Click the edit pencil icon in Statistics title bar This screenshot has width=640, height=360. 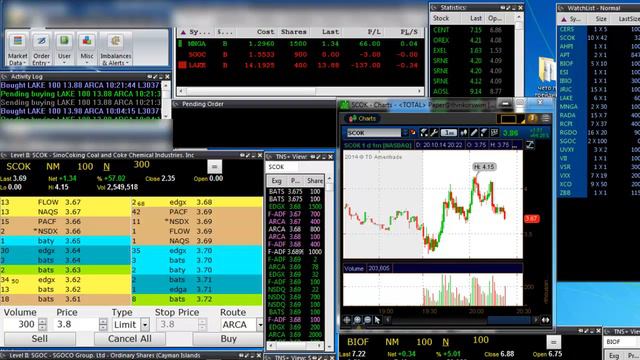click(x=508, y=7)
